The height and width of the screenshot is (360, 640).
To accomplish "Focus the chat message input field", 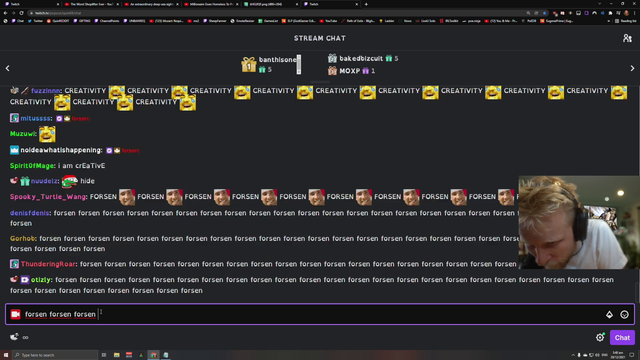I will pos(320,314).
